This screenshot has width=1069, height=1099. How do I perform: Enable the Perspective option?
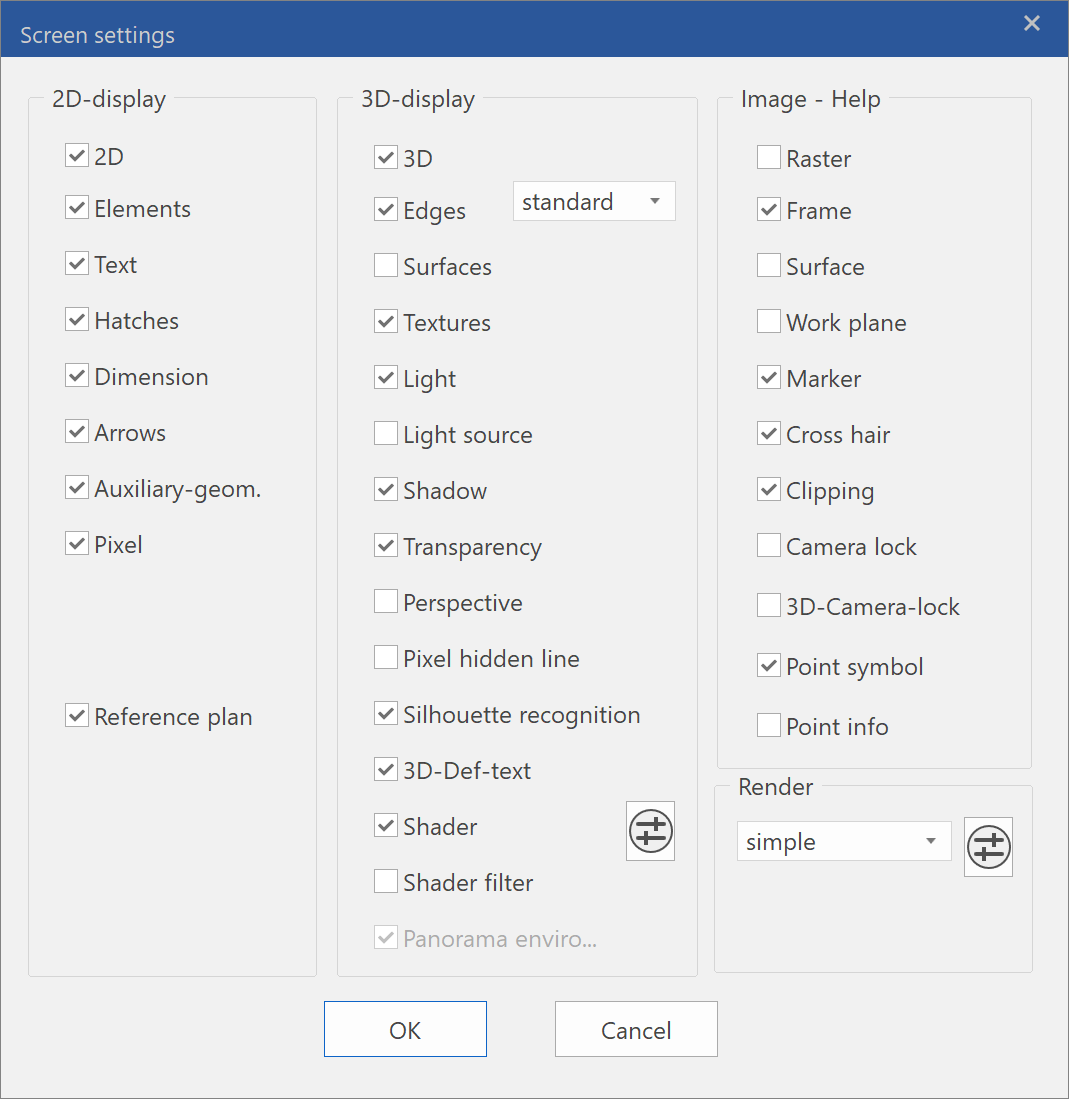[x=386, y=601]
